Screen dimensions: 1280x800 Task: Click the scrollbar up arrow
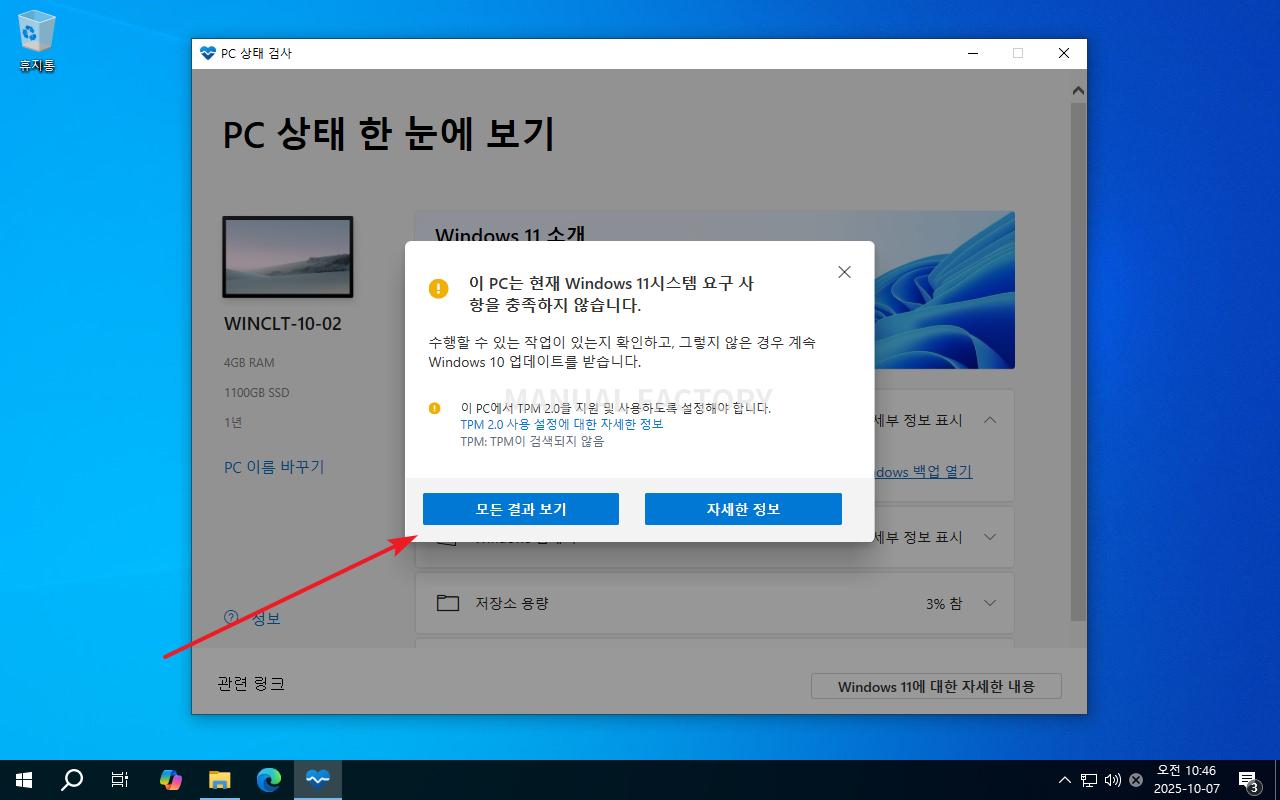pos(1078,91)
